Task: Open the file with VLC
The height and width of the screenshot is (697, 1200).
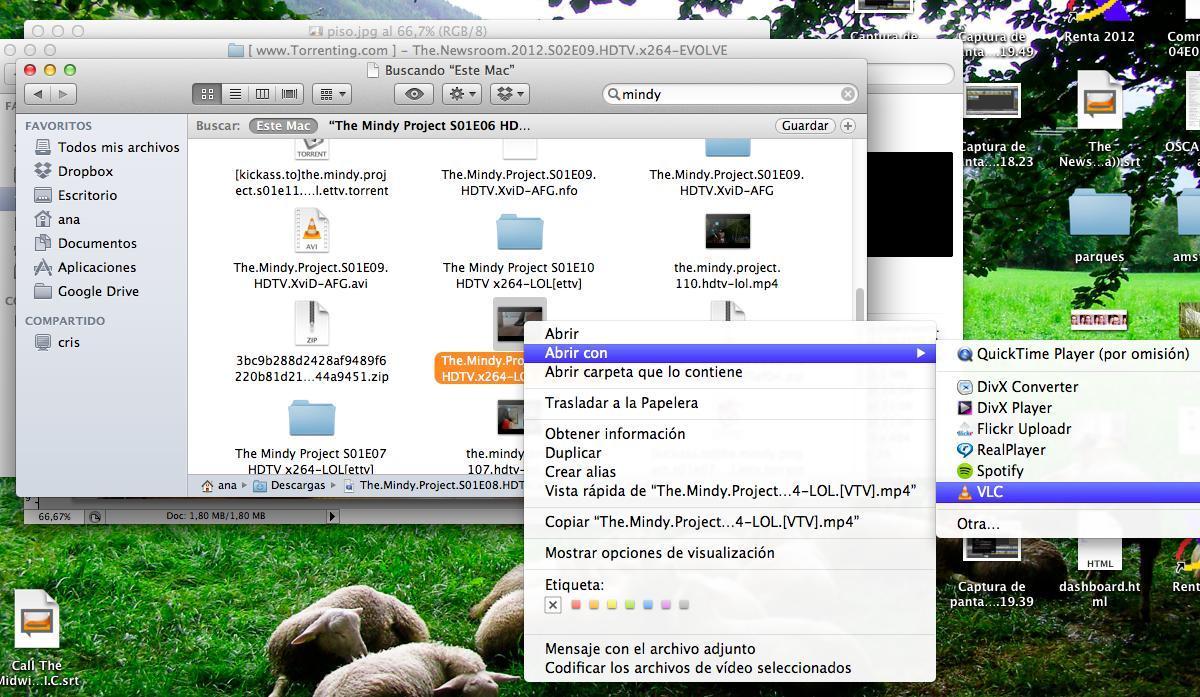Action: coord(989,492)
